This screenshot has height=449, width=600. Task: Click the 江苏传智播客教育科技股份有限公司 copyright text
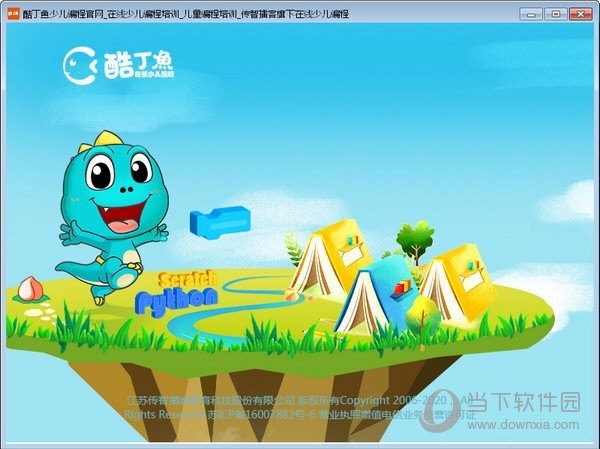click(x=210, y=400)
